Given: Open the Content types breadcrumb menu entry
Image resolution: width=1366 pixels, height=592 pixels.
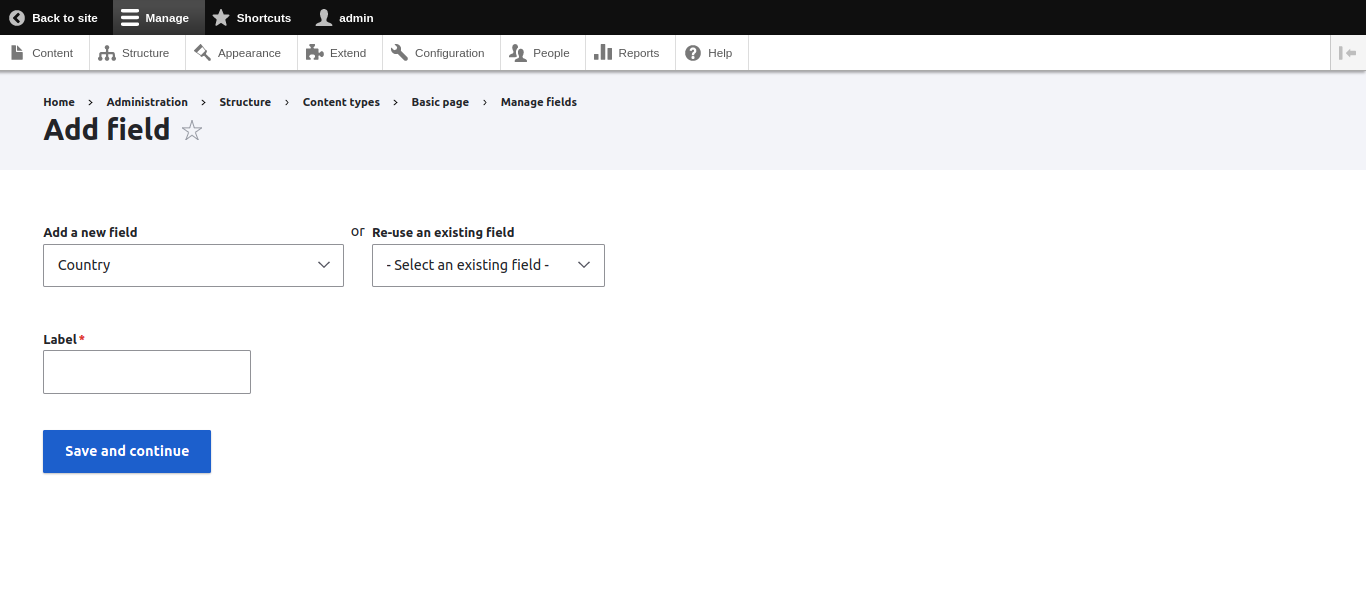Looking at the screenshot, I should pos(341,101).
